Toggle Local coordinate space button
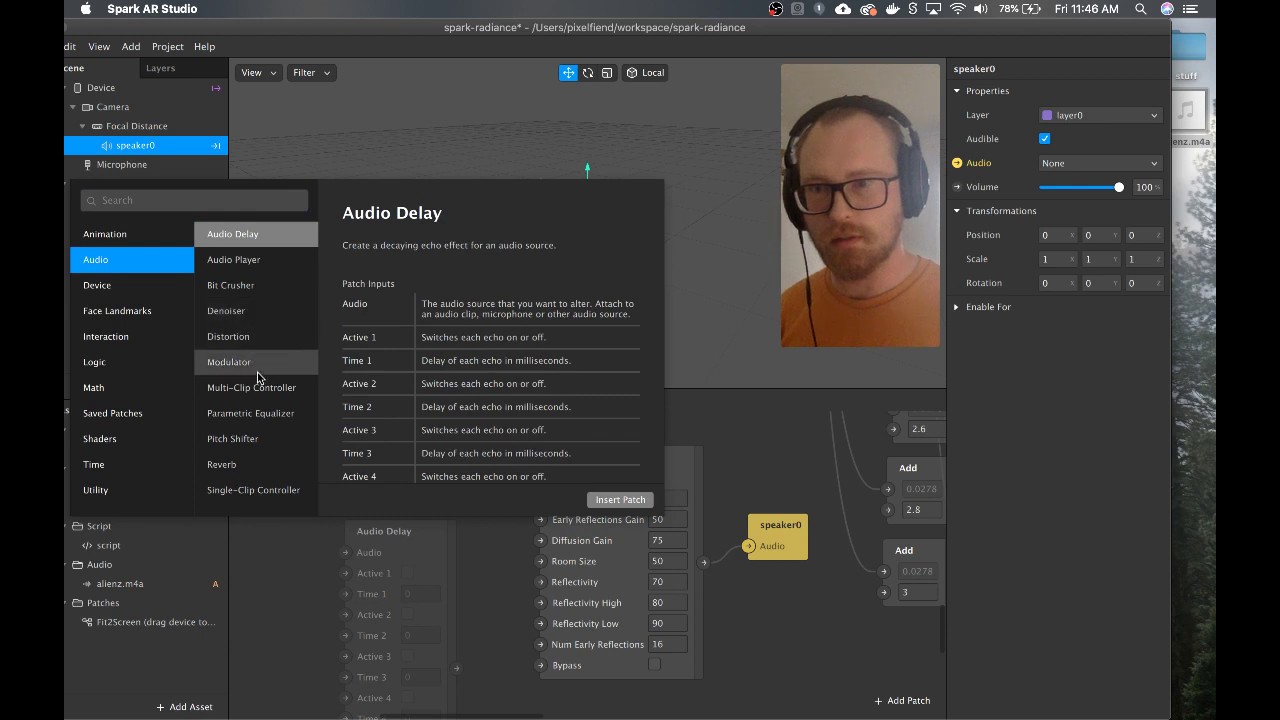This screenshot has height=720, width=1280. [x=645, y=73]
